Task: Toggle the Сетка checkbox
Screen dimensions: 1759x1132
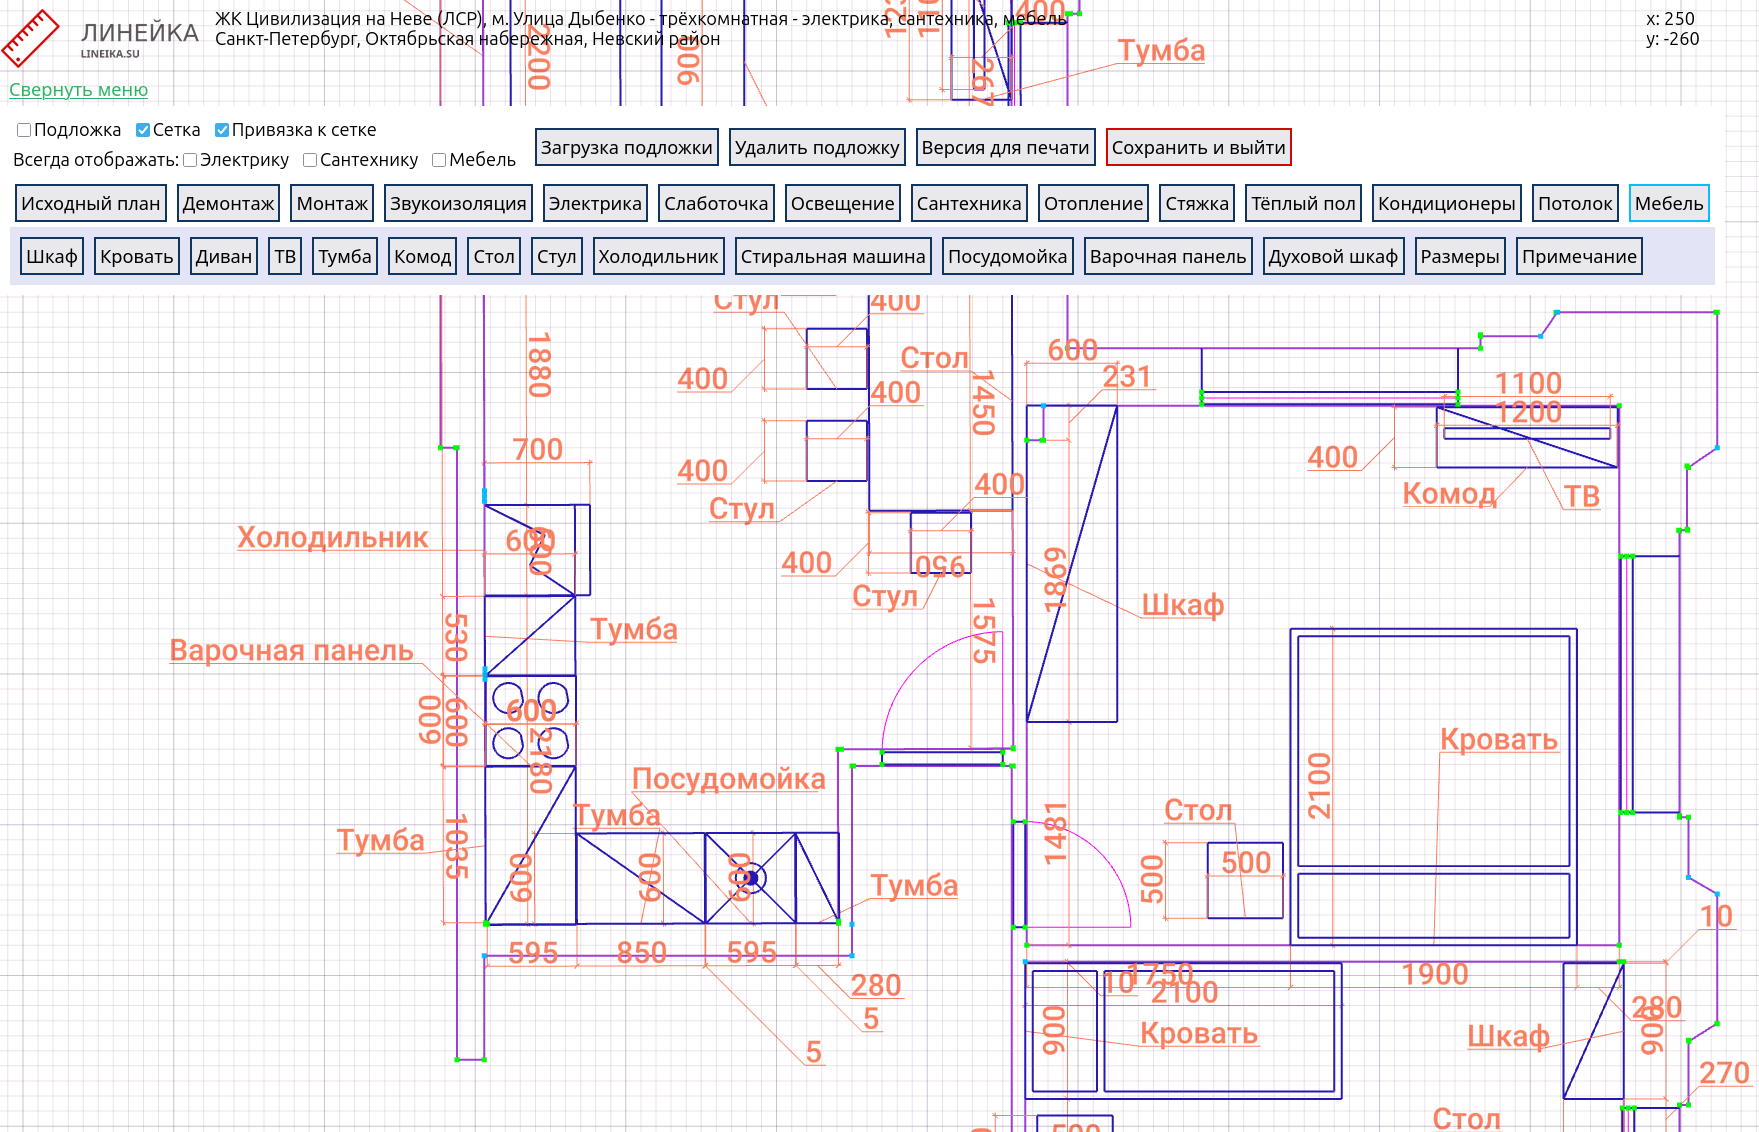Action: [x=143, y=130]
